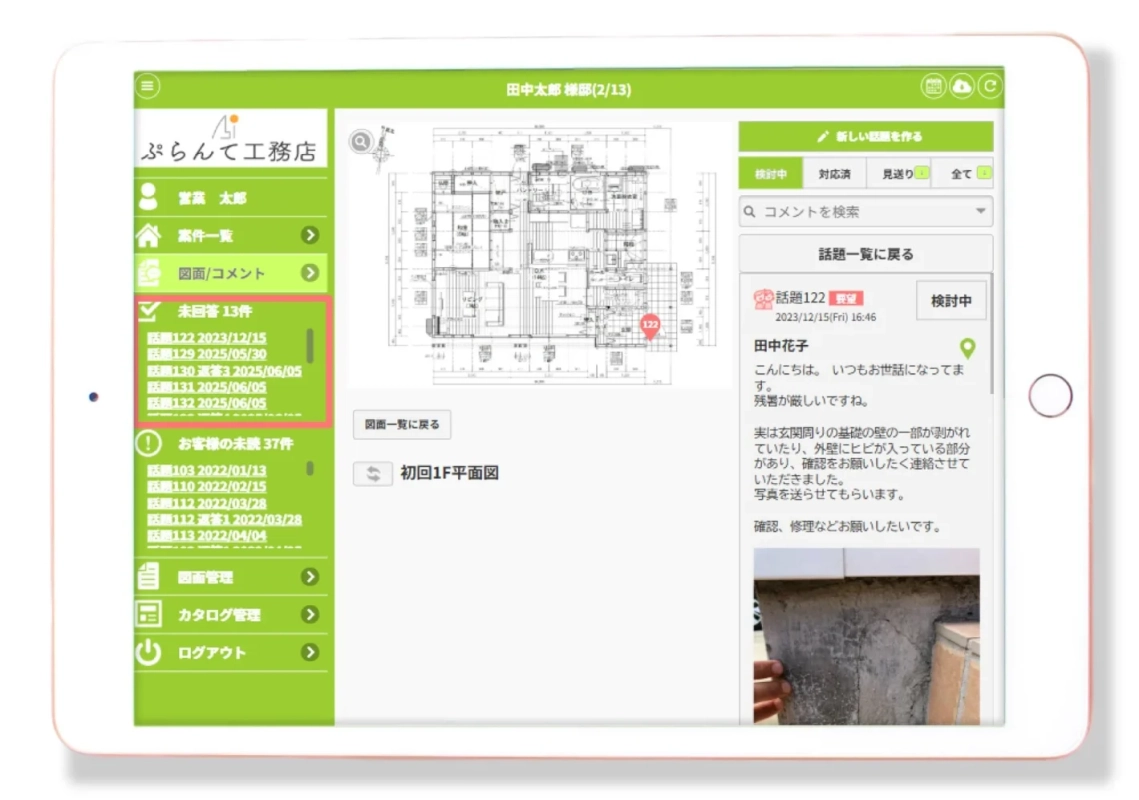Image resolution: width=1139 pixels, height=800 pixels.
Task: Open link 話題122 2023/12/15
Action: click(x=207, y=338)
